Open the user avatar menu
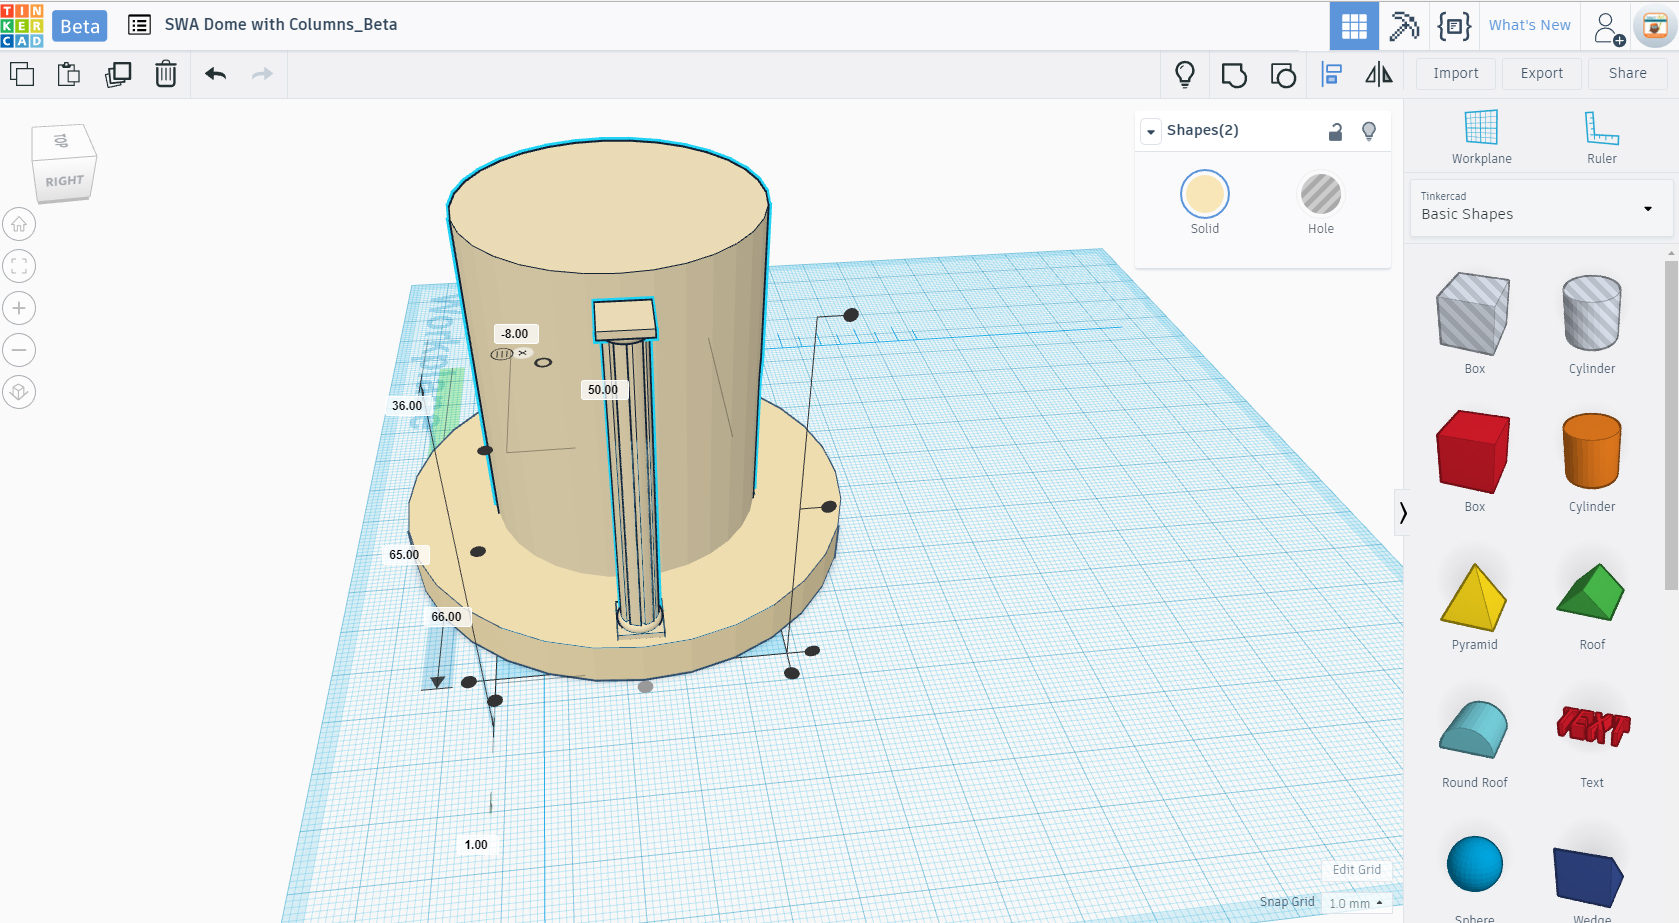Image resolution: width=1679 pixels, height=923 pixels. coord(1655,27)
